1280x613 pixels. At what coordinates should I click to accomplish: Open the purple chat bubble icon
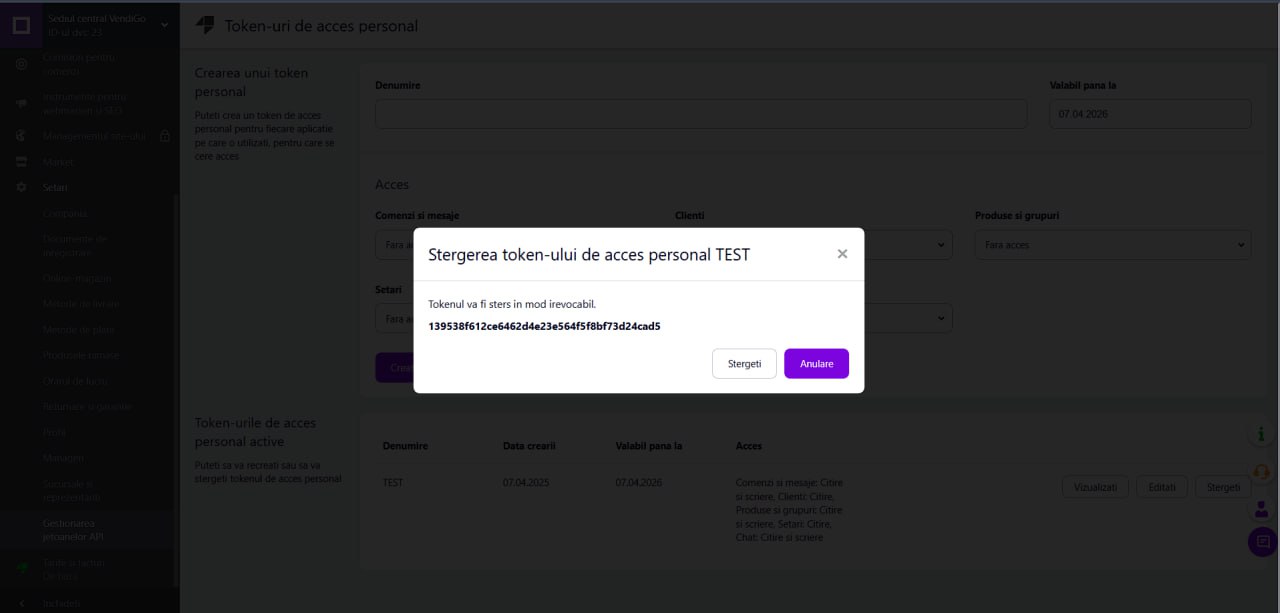click(x=1262, y=542)
